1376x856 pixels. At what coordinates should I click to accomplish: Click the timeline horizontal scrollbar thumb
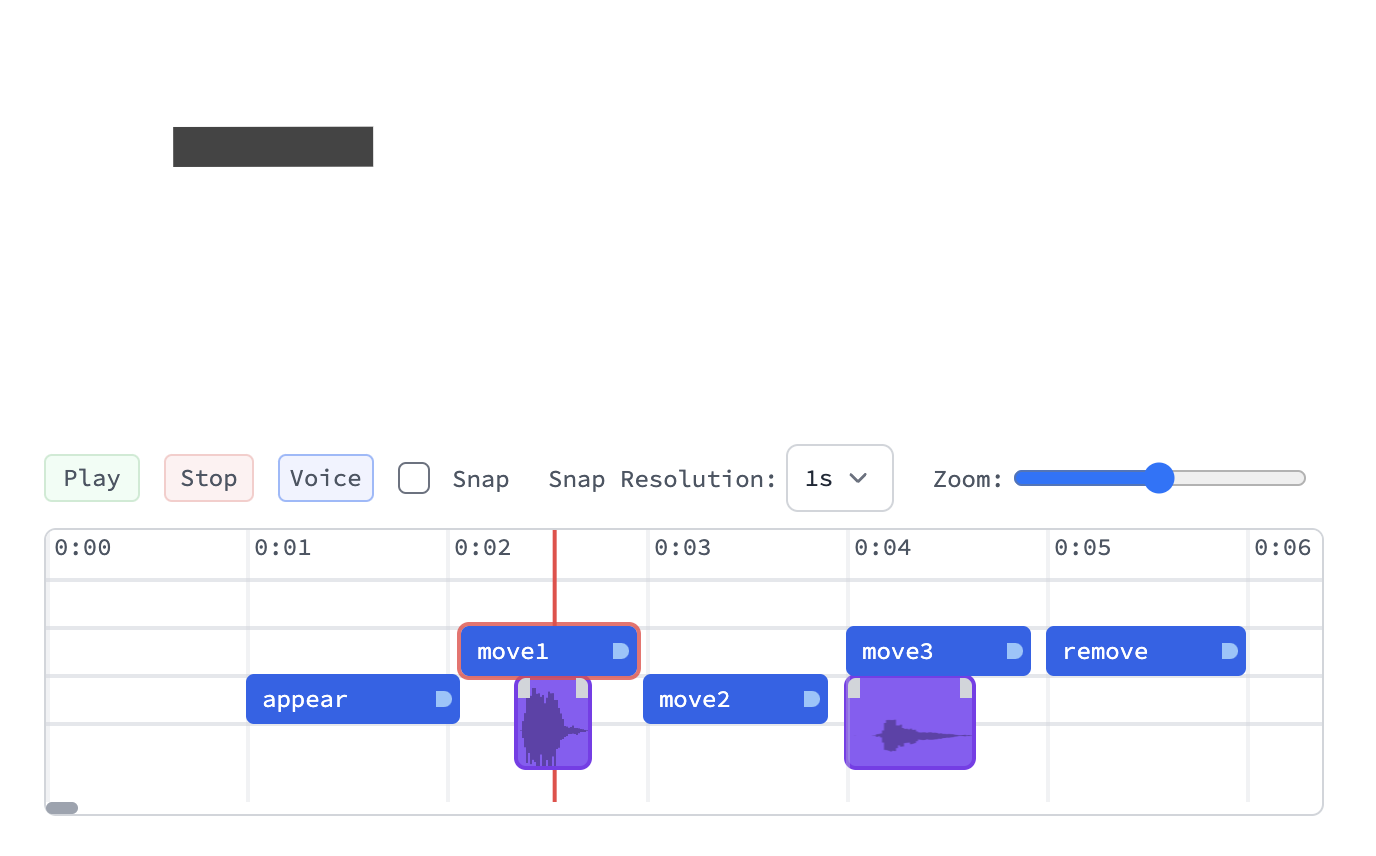click(62, 808)
